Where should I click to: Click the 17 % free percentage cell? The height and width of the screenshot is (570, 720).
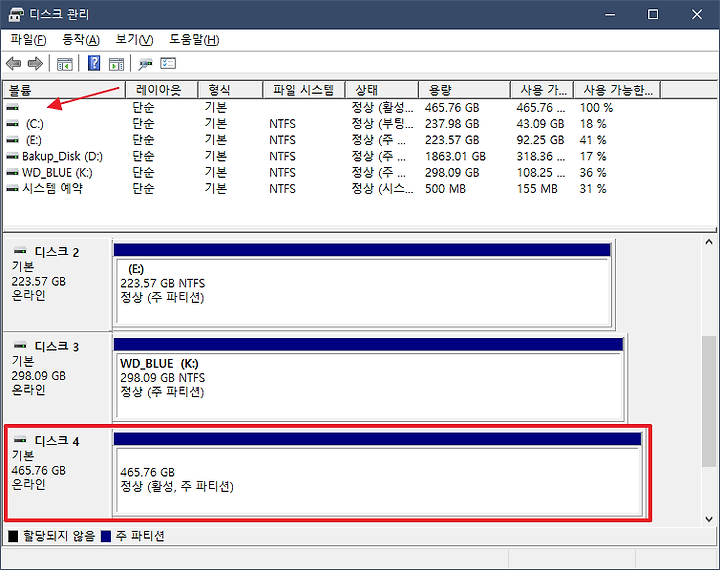(593, 157)
